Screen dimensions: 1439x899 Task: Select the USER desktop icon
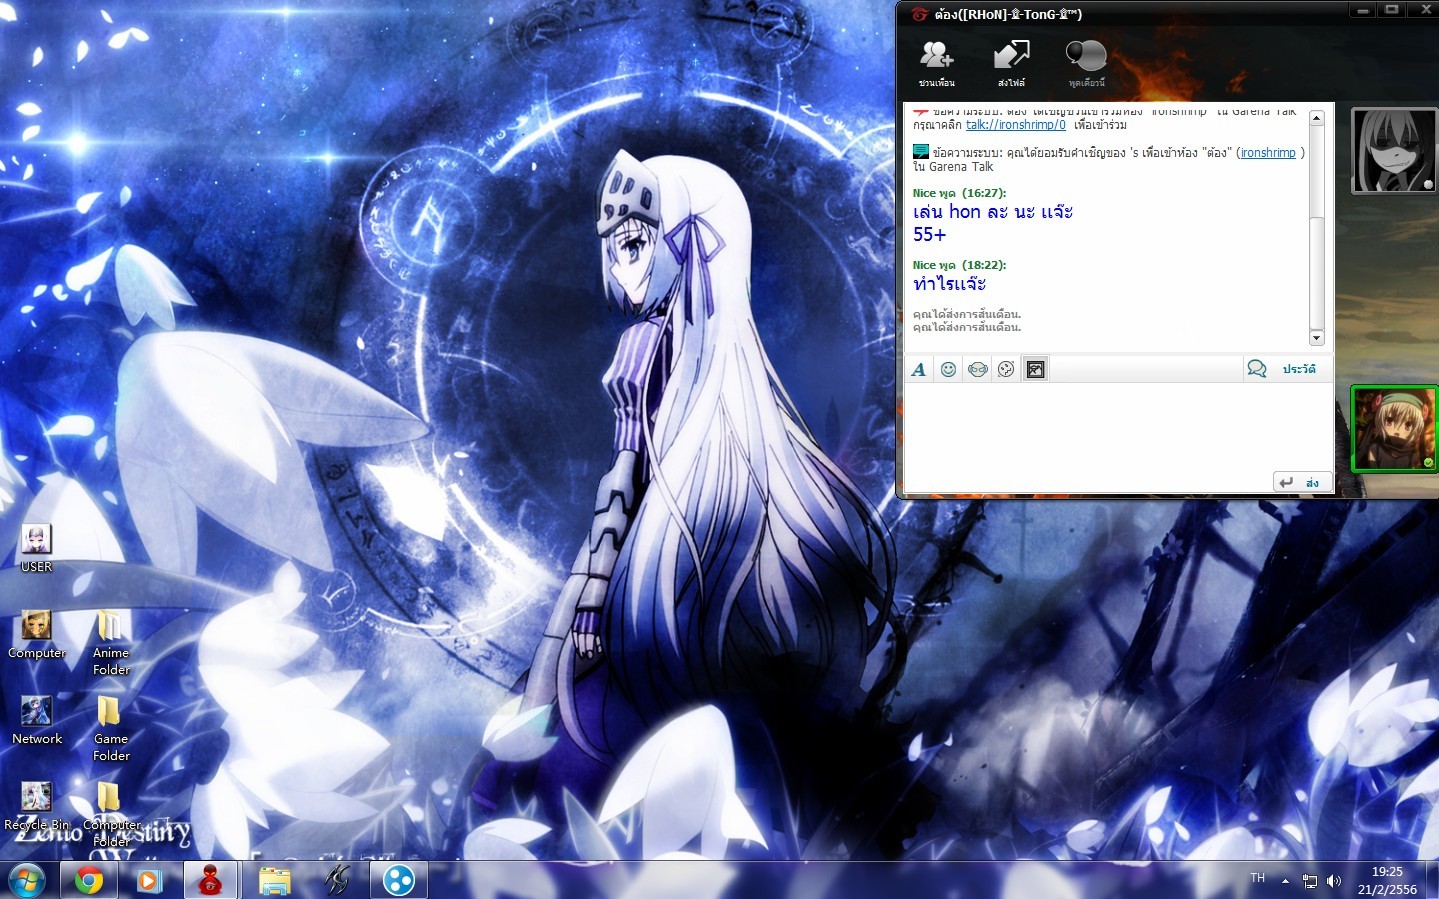click(x=37, y=548)
